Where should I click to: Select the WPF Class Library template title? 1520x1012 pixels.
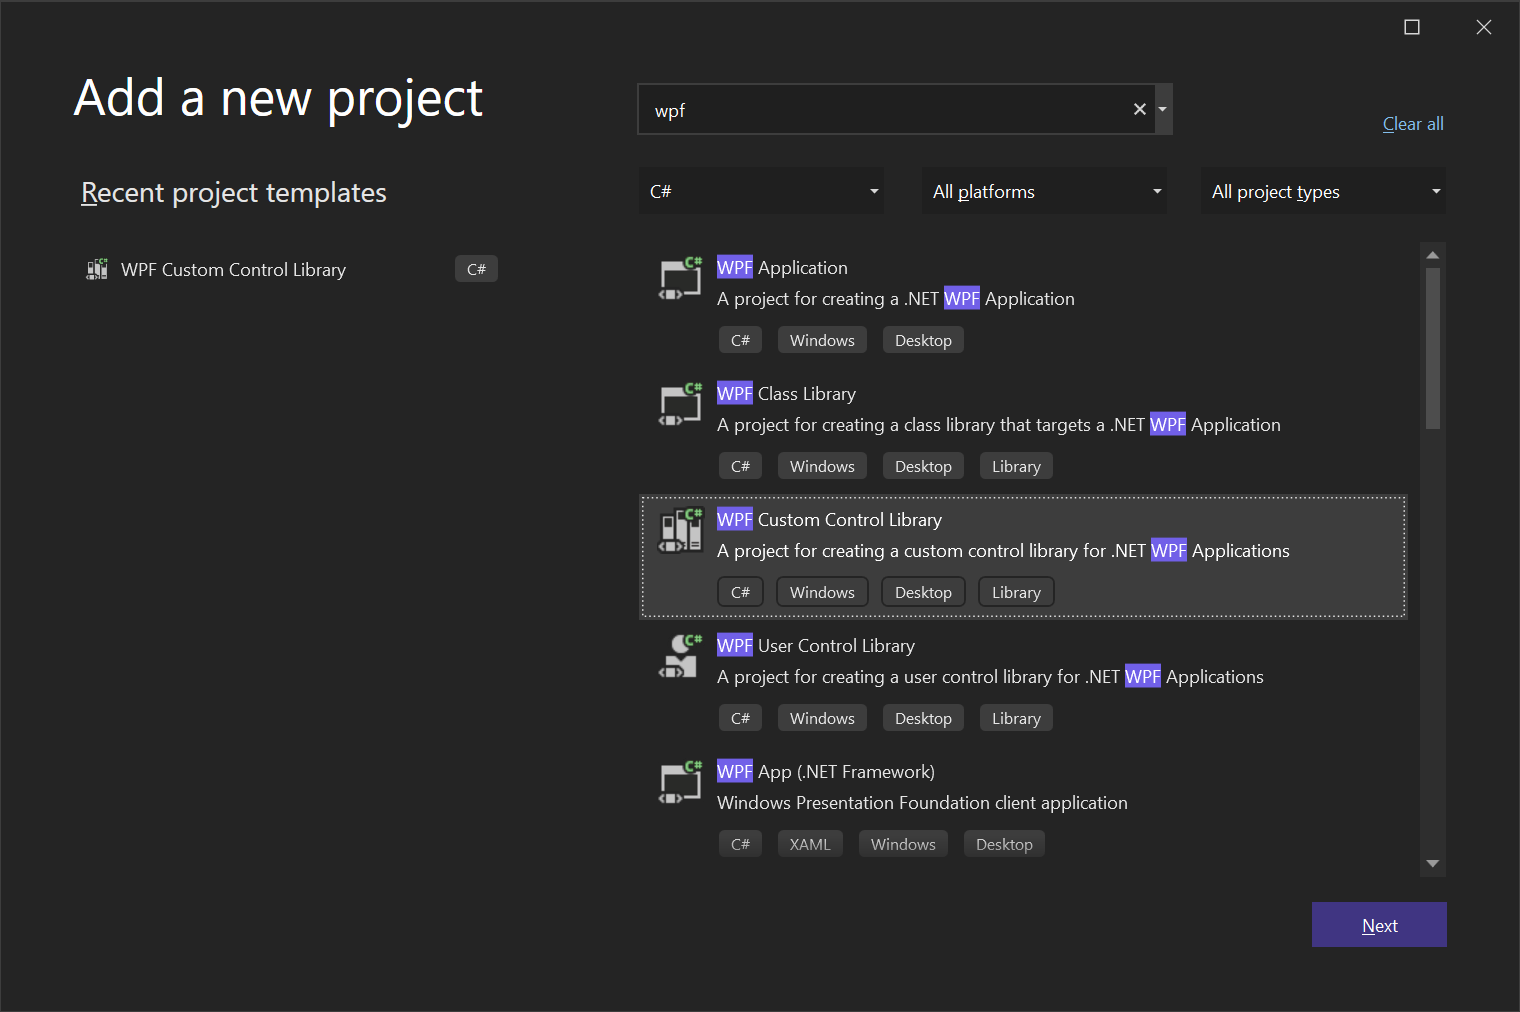pos(786,393)
